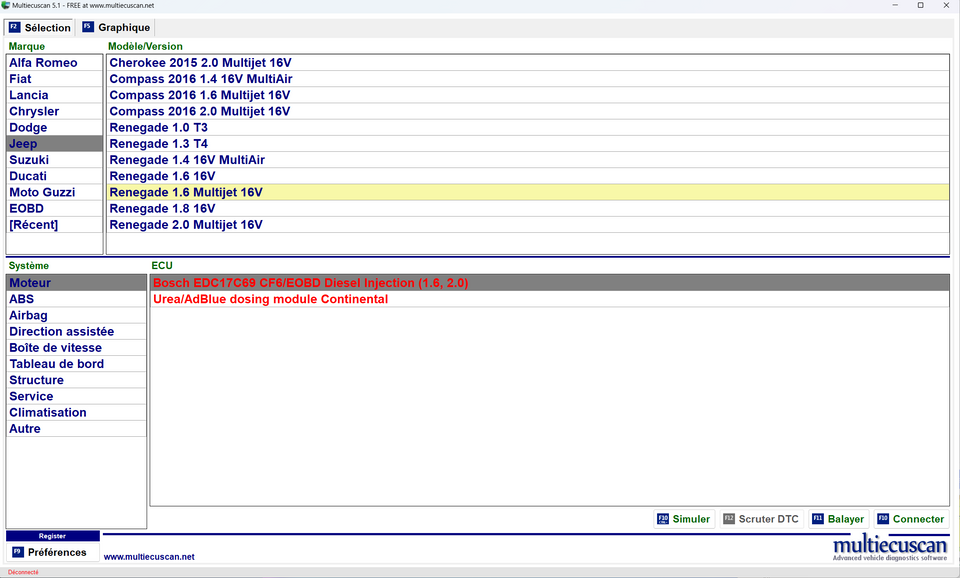Choose Renegade 1.3 T4 model

tap(528, 144)
